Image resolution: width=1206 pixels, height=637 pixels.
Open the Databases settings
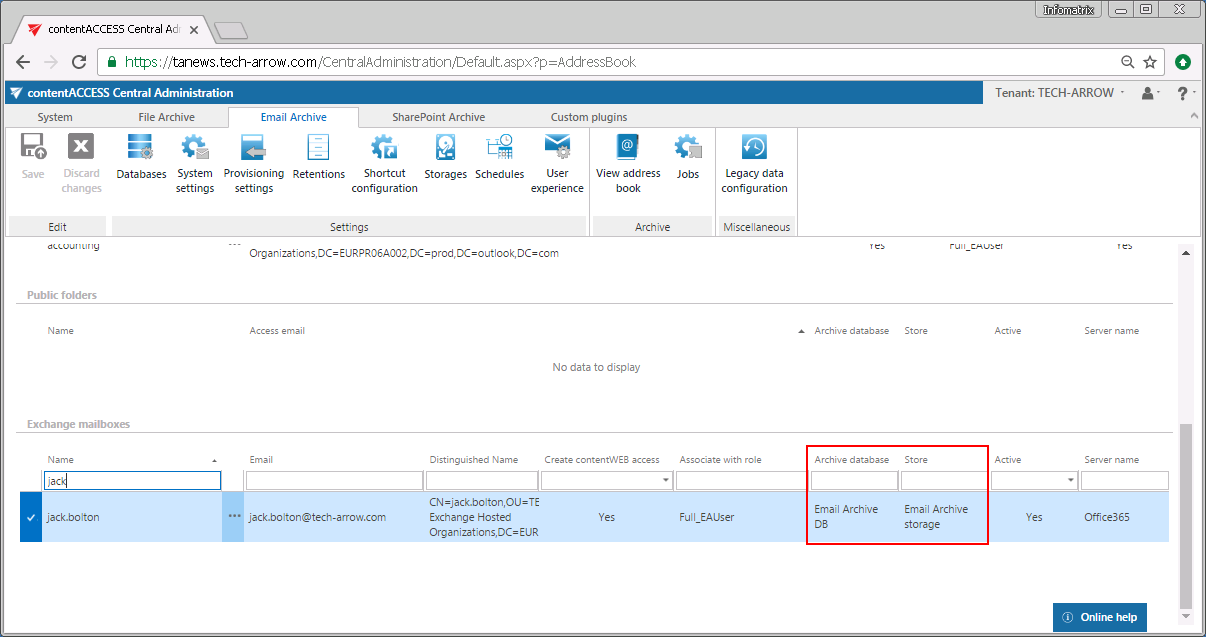click(x=141, y=158)
